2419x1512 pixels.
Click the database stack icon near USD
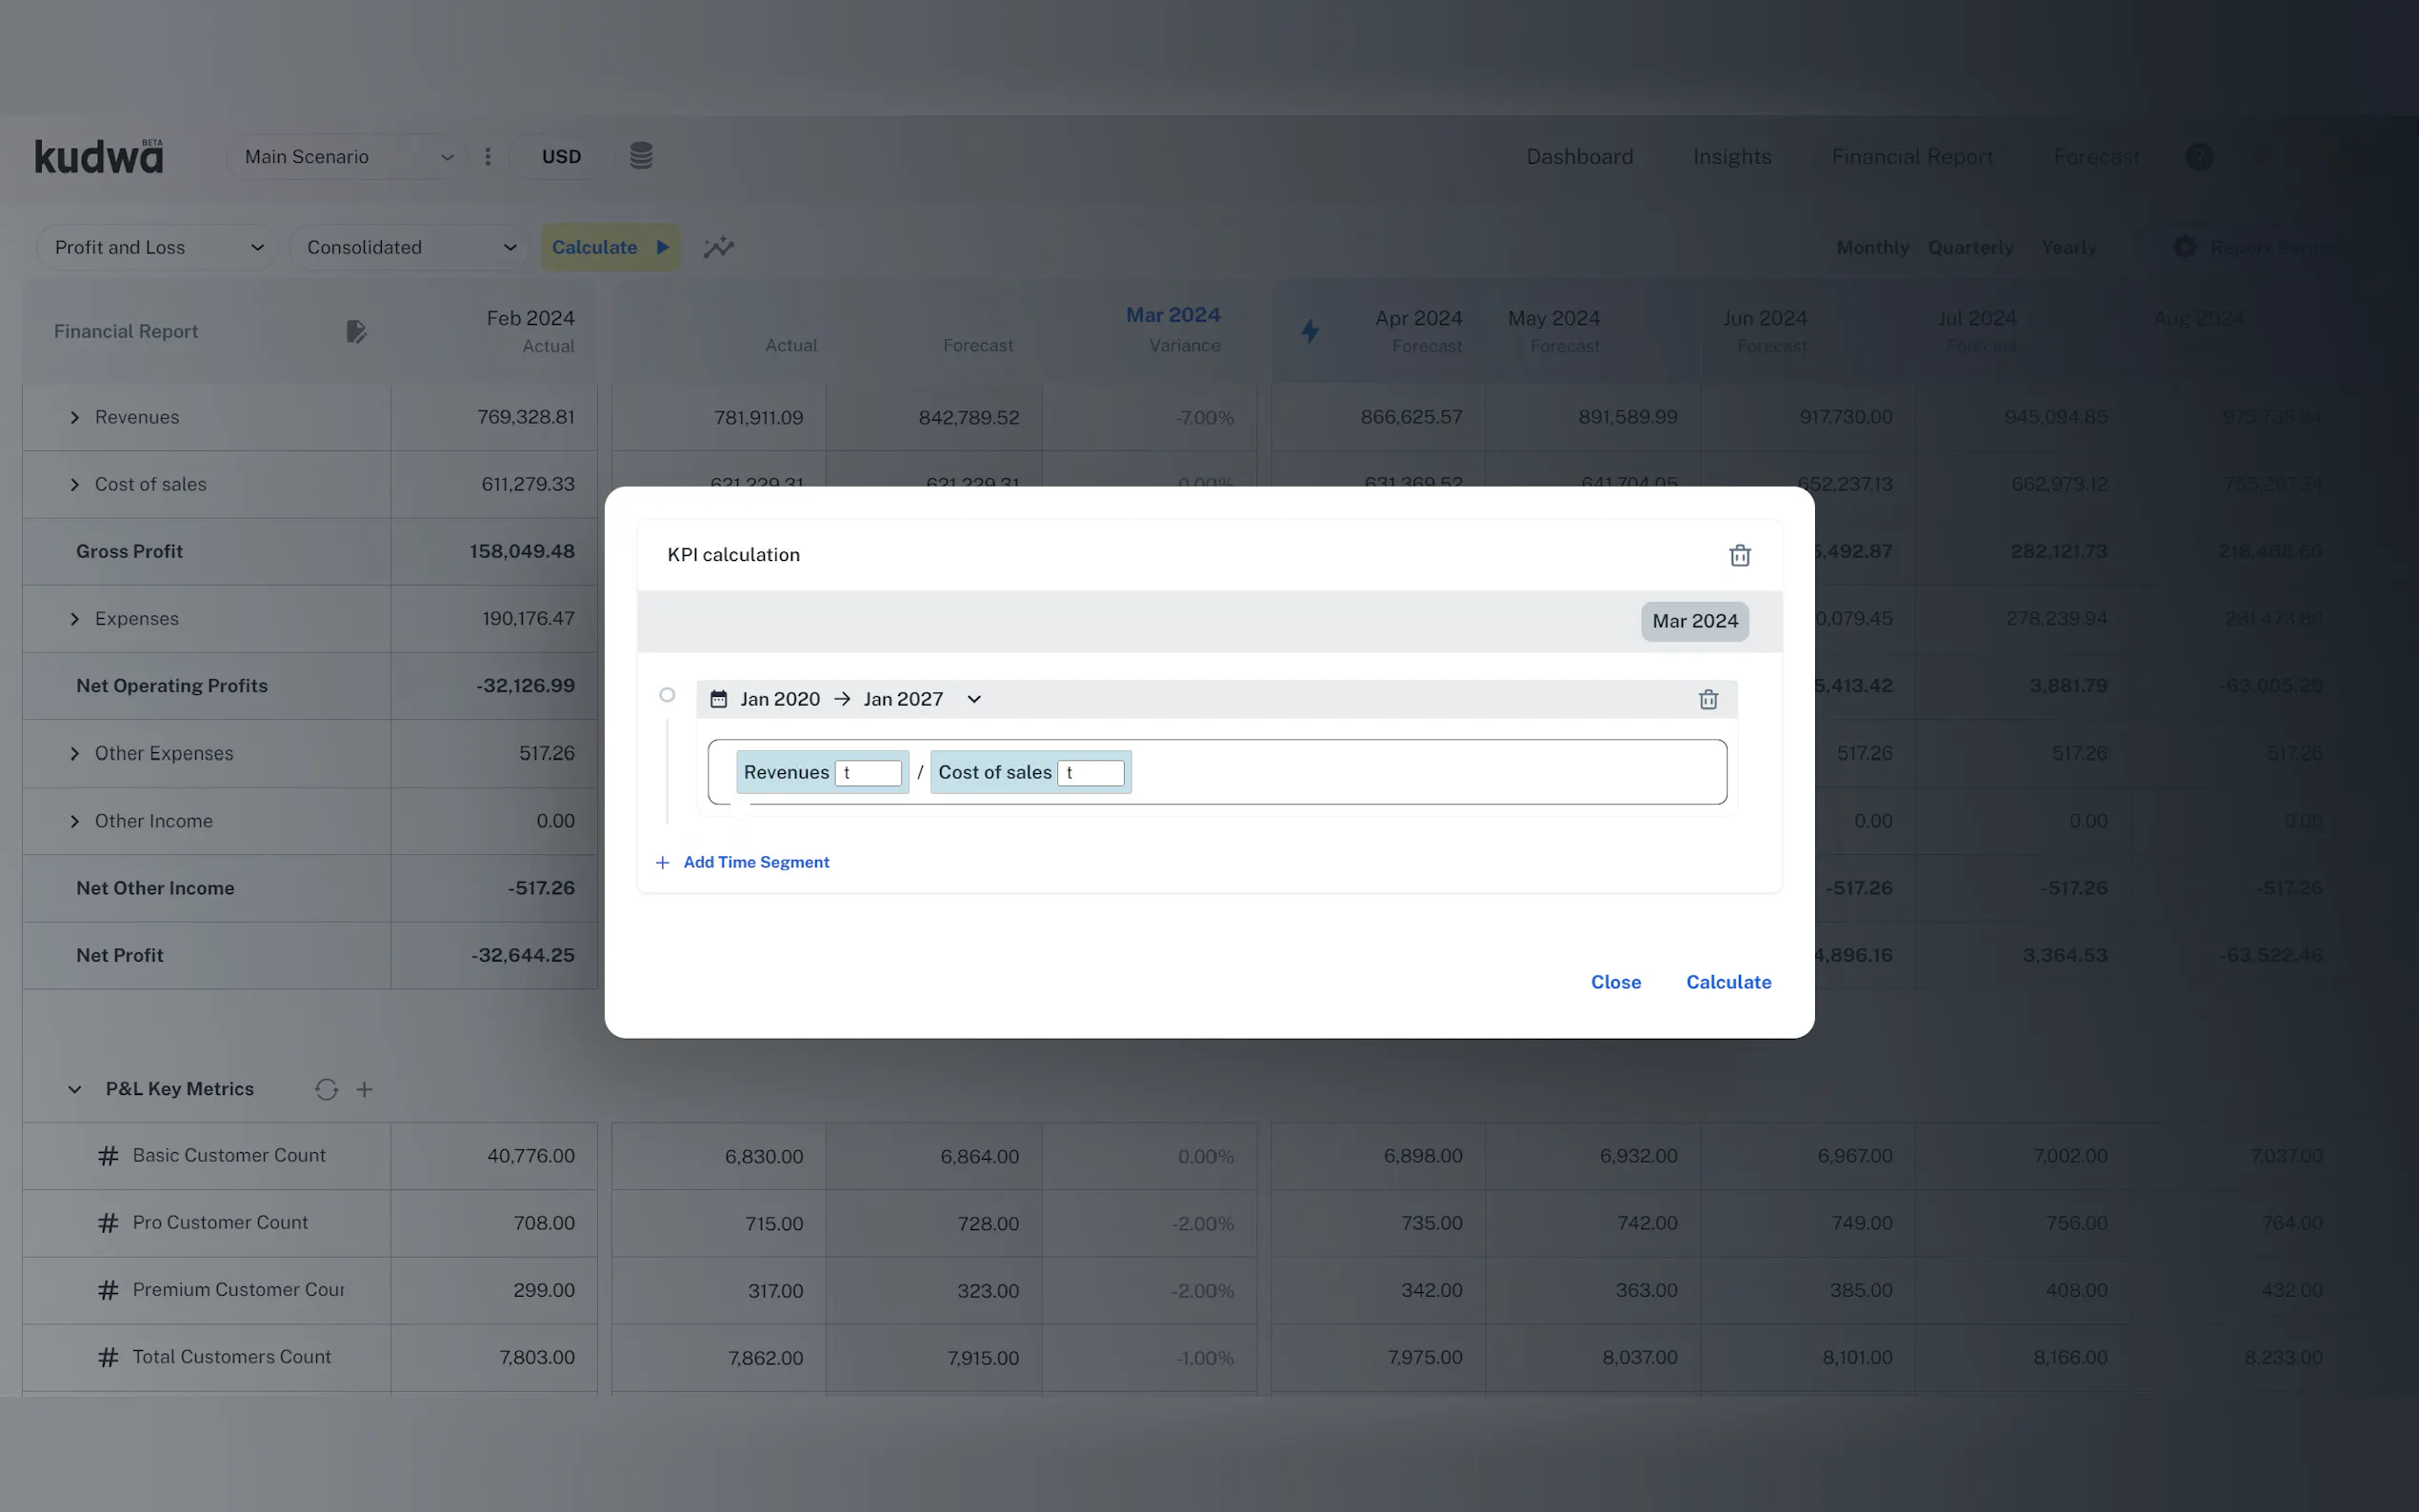(x=641, y=156)
